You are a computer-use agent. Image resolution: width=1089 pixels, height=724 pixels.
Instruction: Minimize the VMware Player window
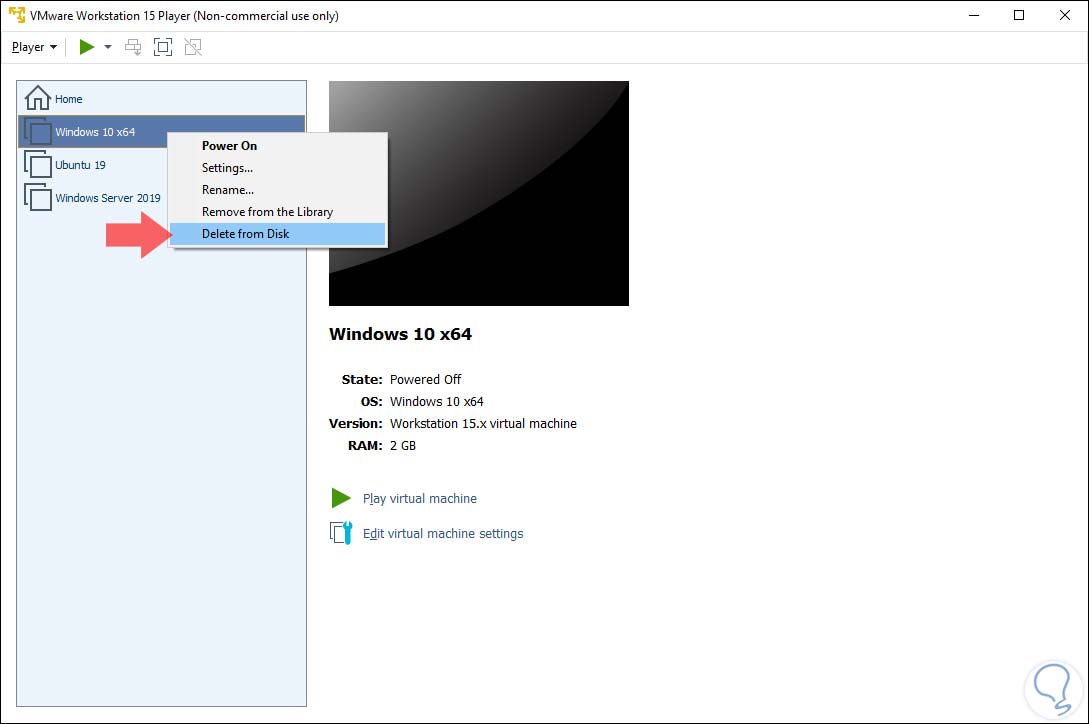pos(974,15)
